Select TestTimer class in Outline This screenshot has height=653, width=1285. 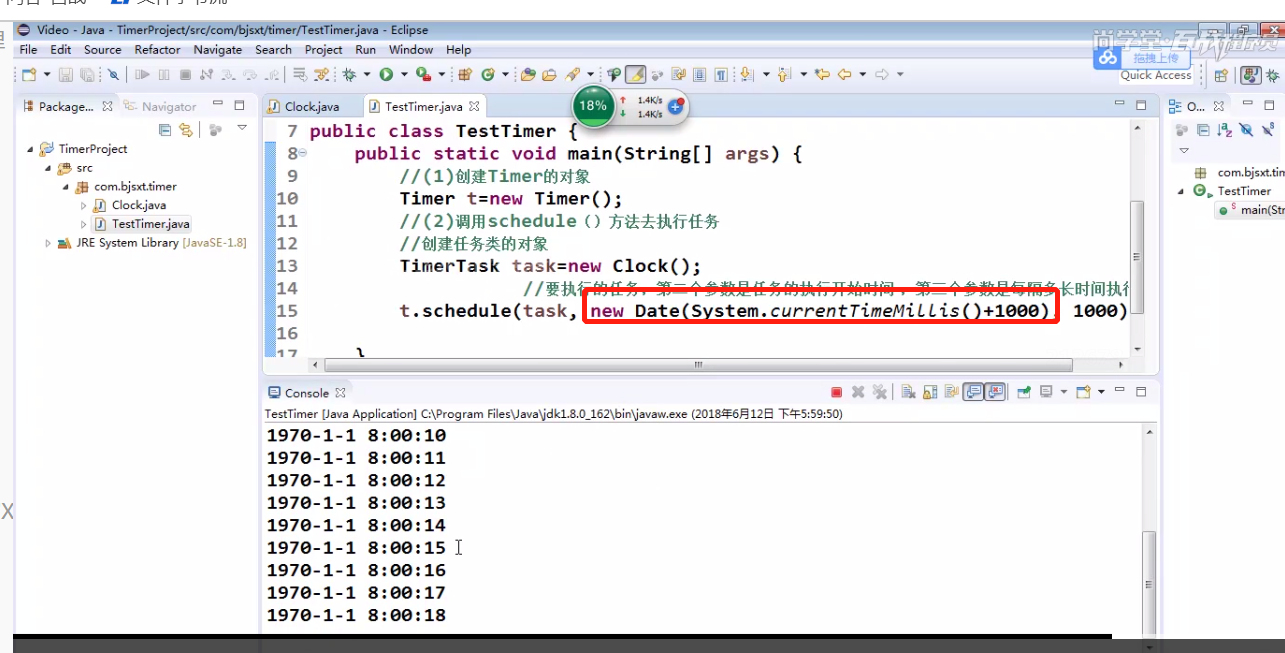[1244, 191]
